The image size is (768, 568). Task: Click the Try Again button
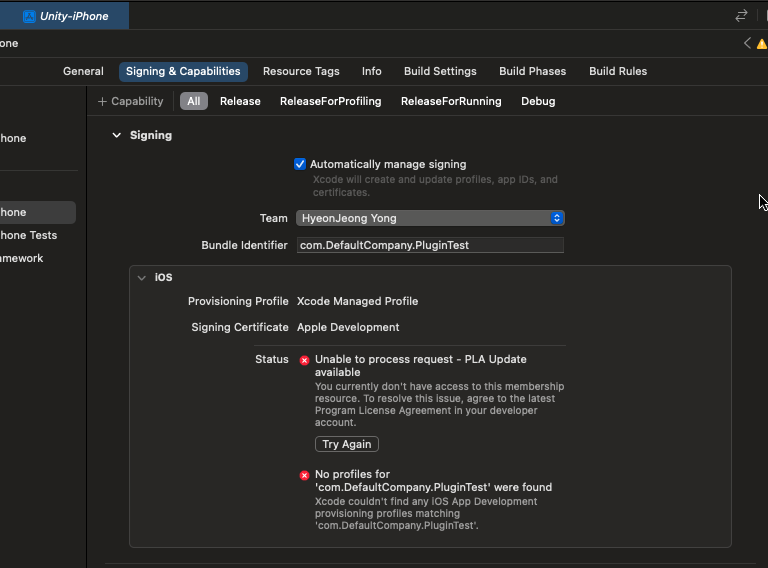347,444
